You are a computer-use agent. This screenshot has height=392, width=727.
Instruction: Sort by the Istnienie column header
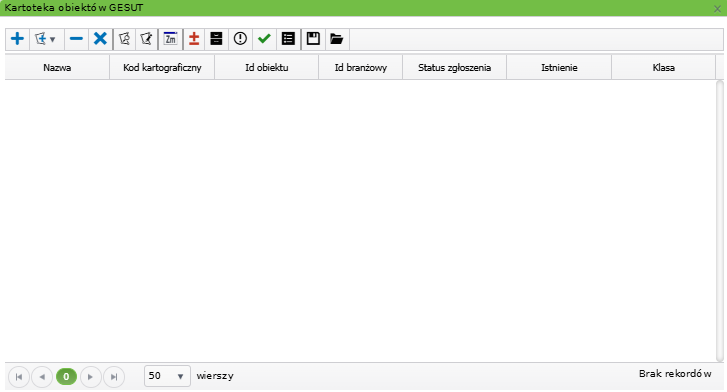(559, 68)
